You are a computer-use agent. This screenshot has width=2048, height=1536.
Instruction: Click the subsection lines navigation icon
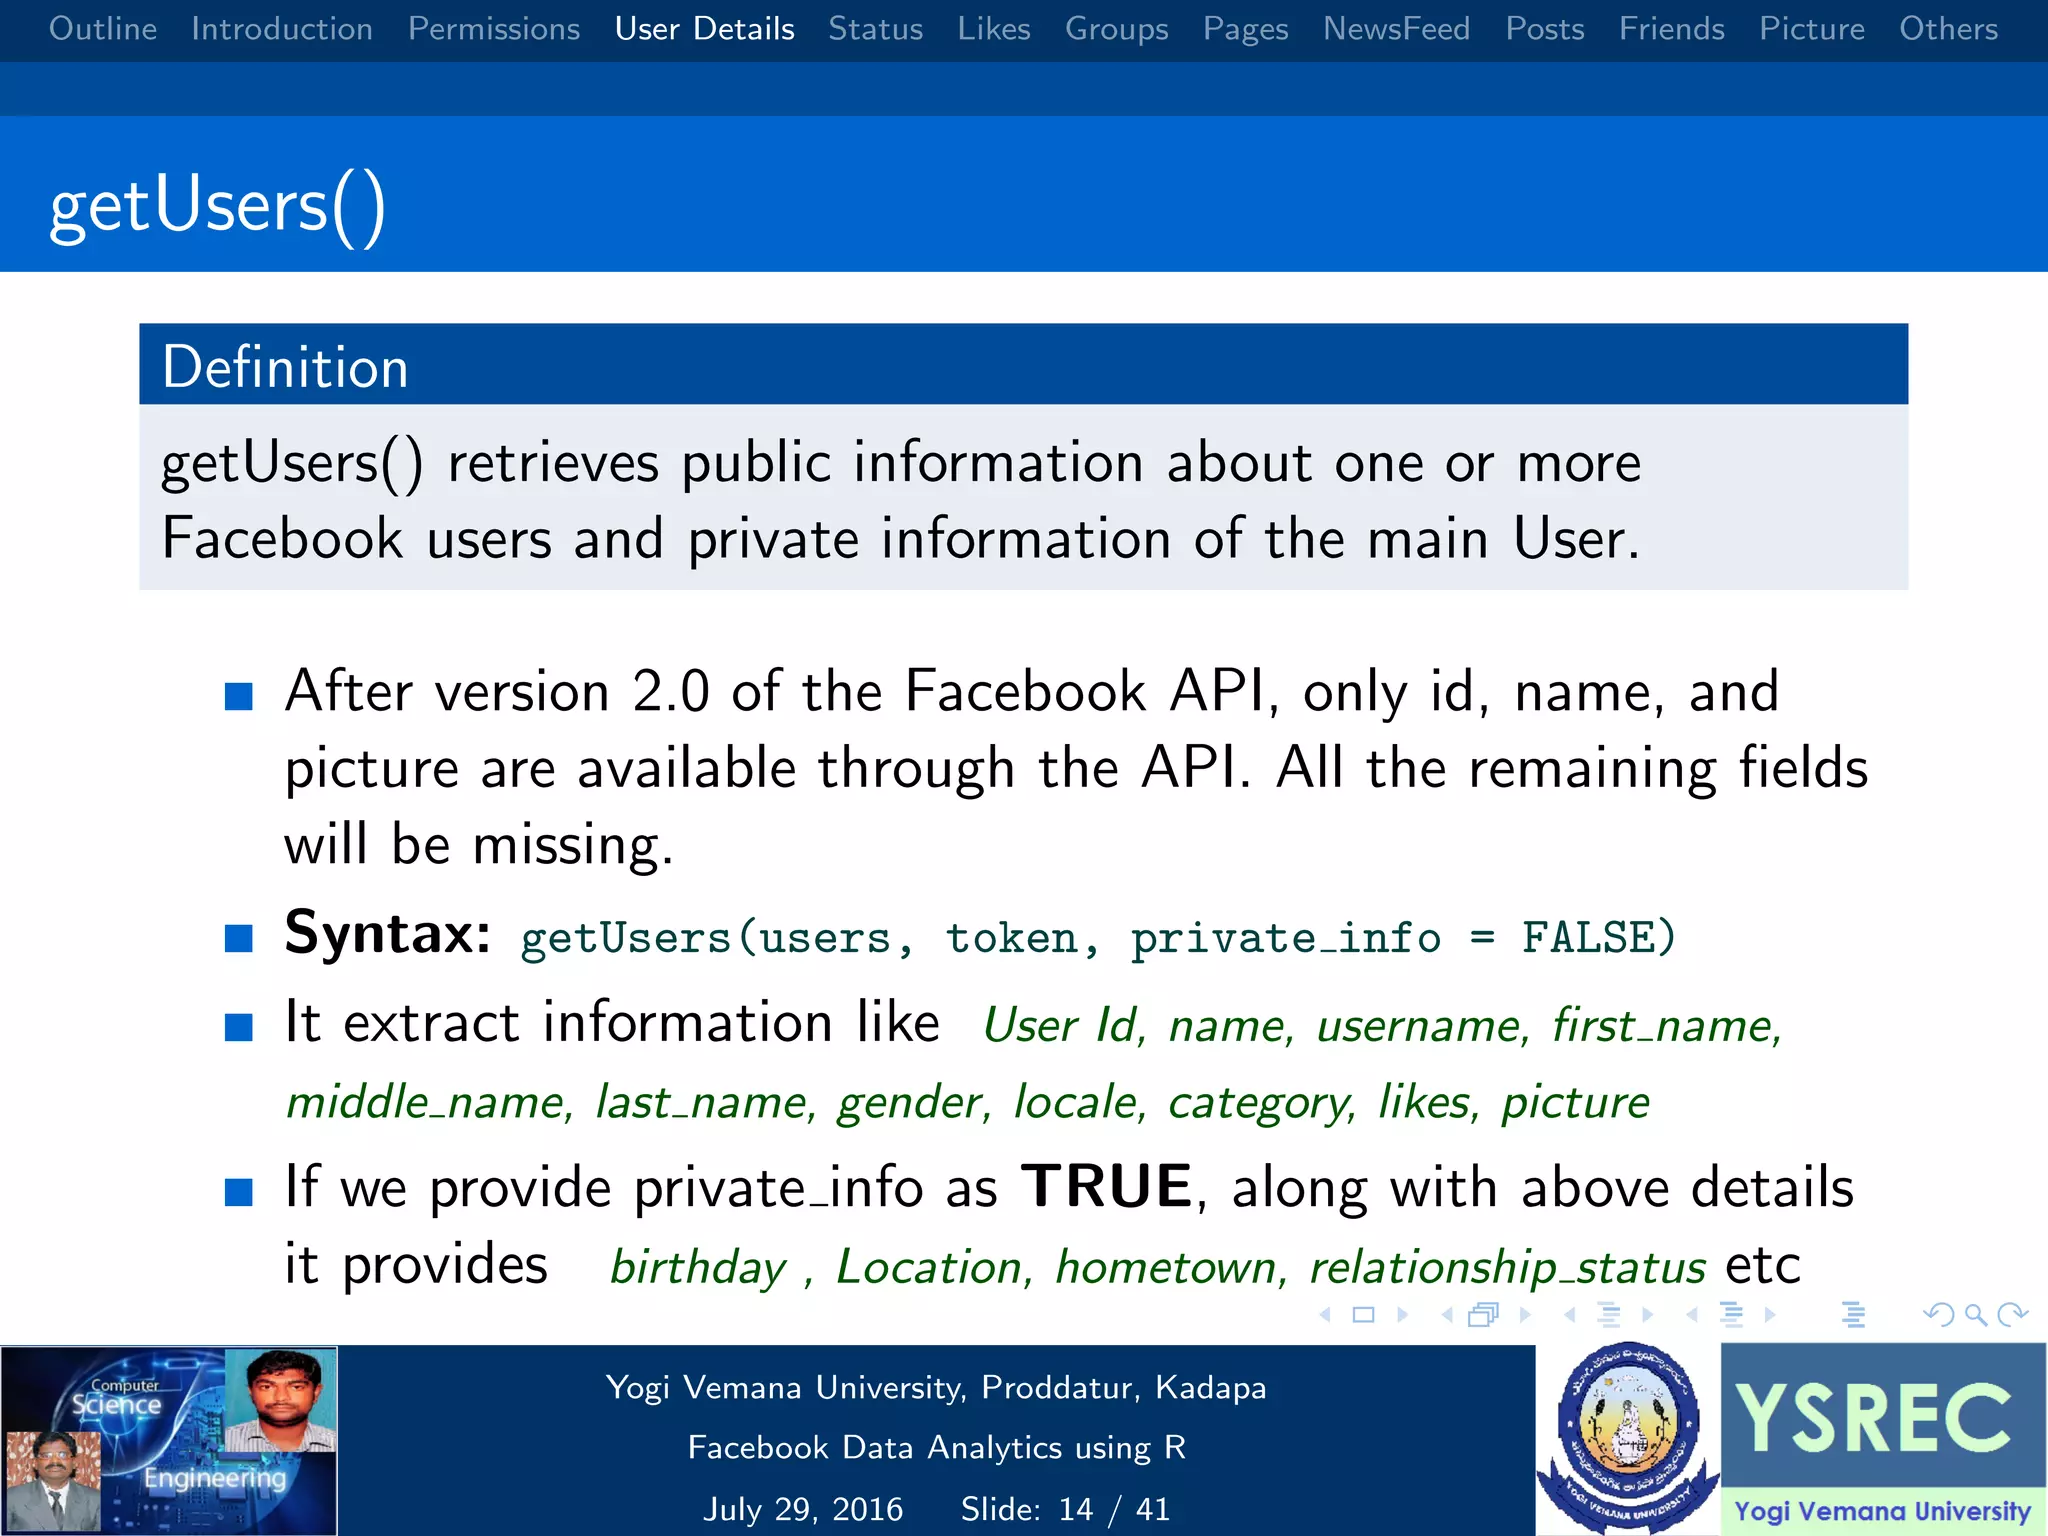pyautogui.click(x=1608, y=1315)
